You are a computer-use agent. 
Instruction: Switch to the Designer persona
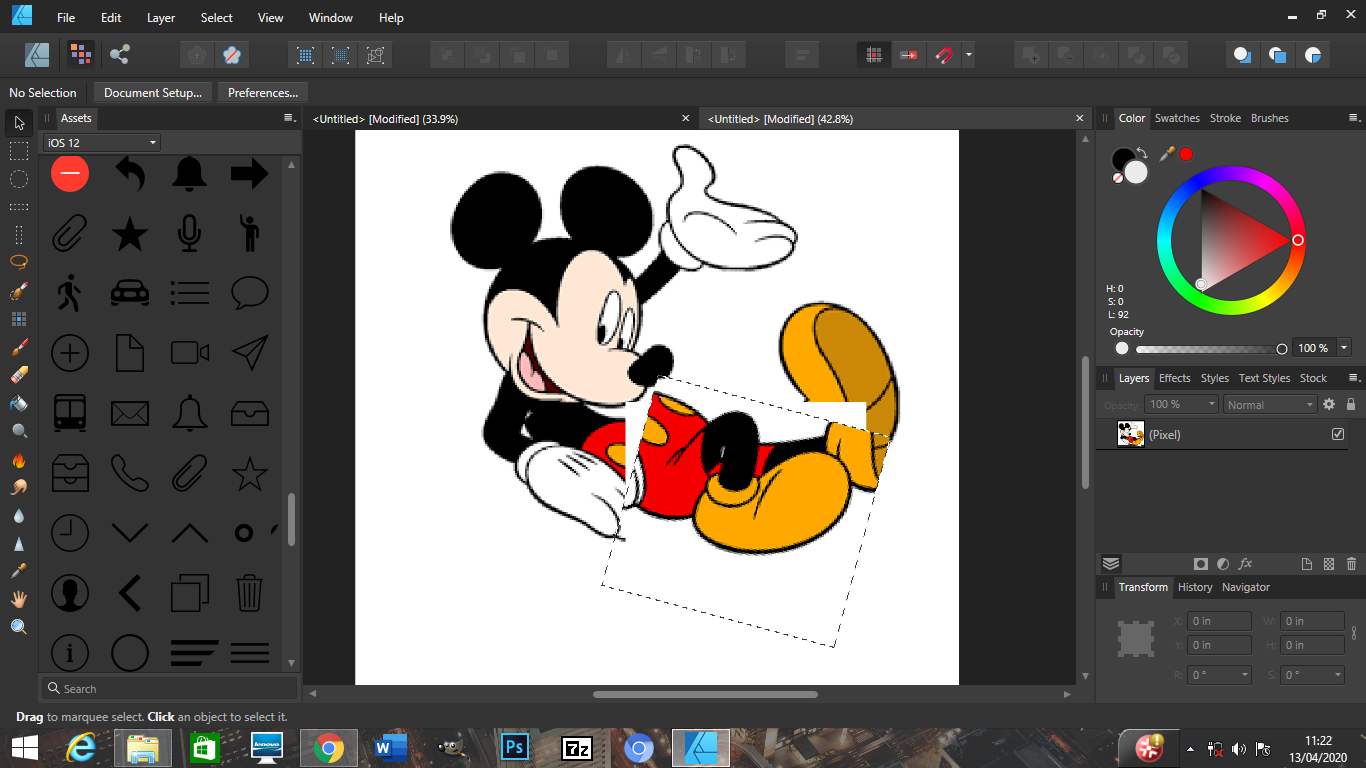click(x=37, y=54)
